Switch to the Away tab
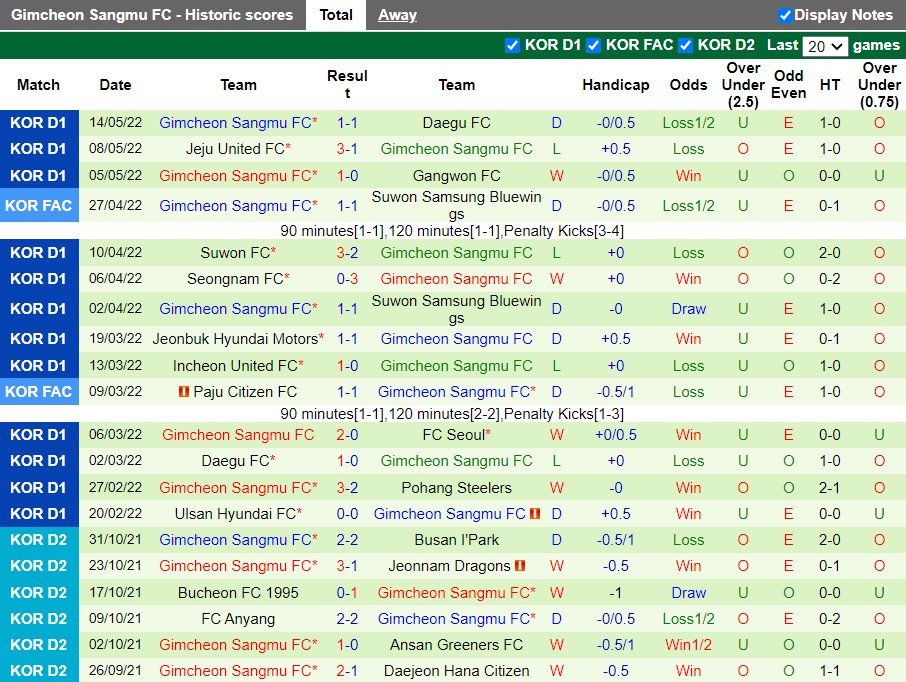The width and height of the screenshot is (906, 682). click(x=397, y=15)
